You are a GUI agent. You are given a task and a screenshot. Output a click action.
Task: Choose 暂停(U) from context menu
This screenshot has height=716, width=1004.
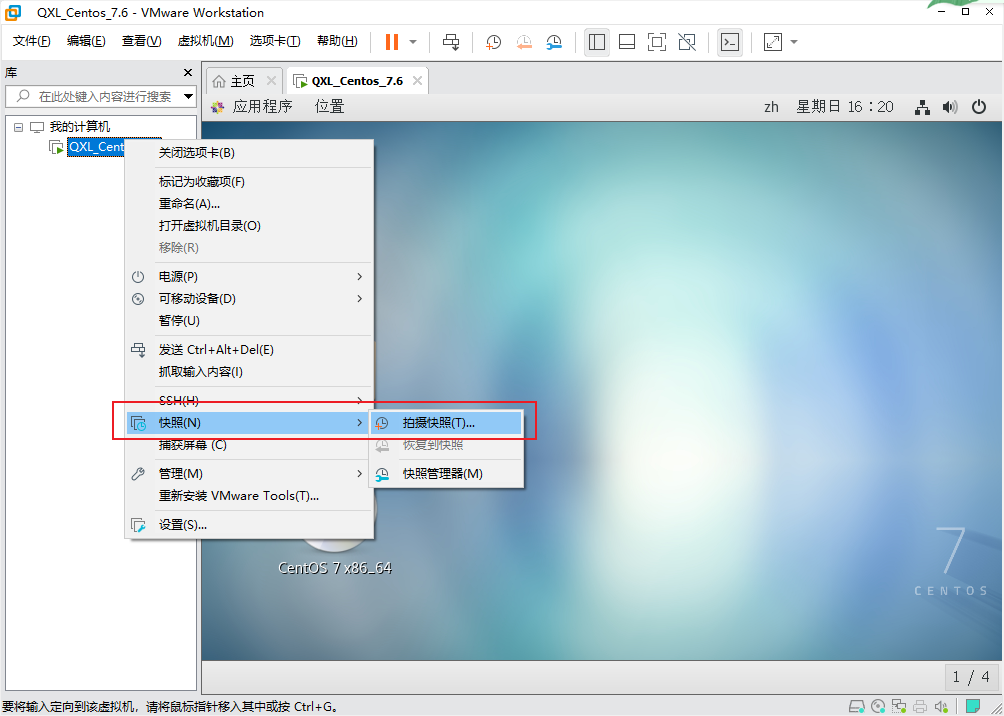click(250, 320)
